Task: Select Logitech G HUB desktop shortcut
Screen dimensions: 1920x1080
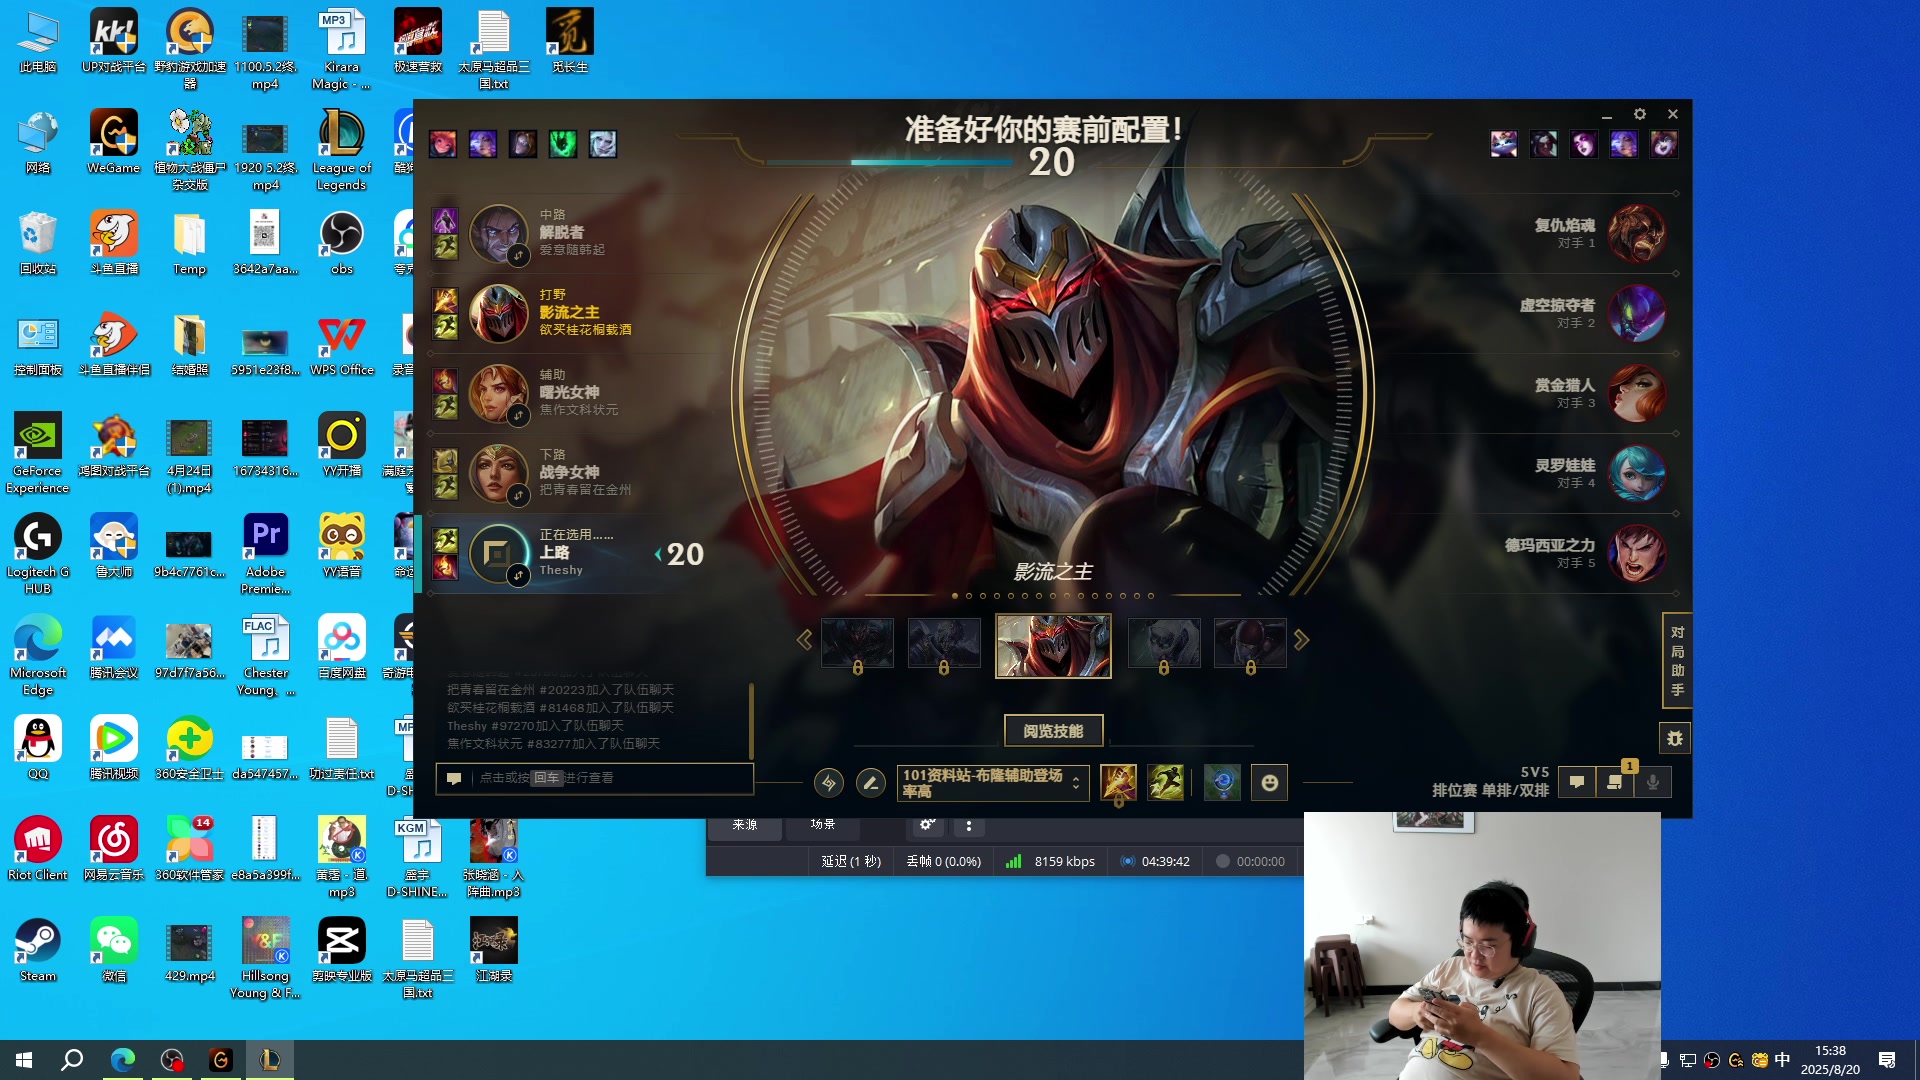Action: 38,555
